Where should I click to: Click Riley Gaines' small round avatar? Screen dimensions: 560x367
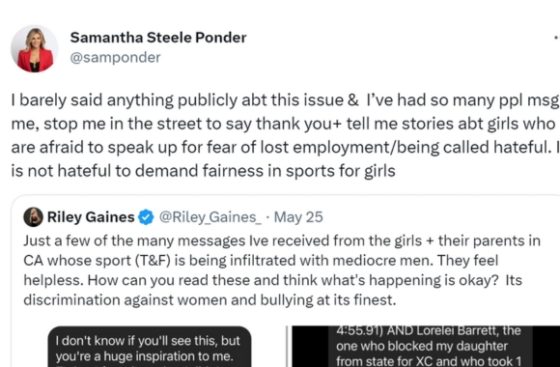[x=33, y=217]
